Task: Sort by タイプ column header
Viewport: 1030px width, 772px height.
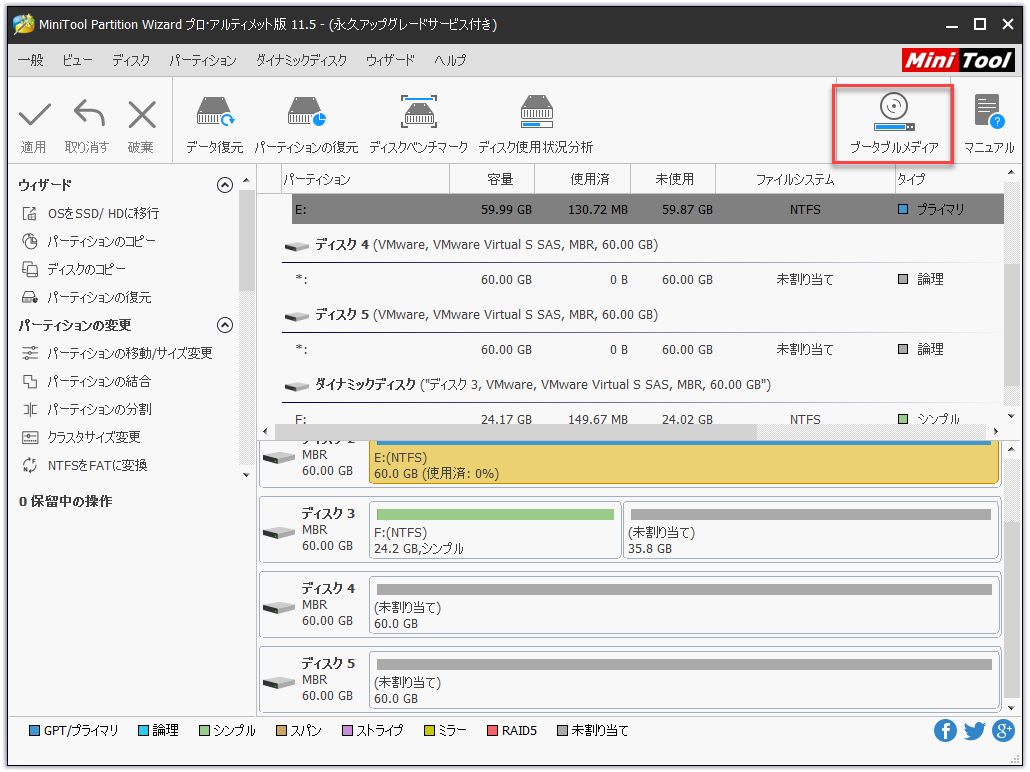Action: pyautogui.click(x=949, y=179)
